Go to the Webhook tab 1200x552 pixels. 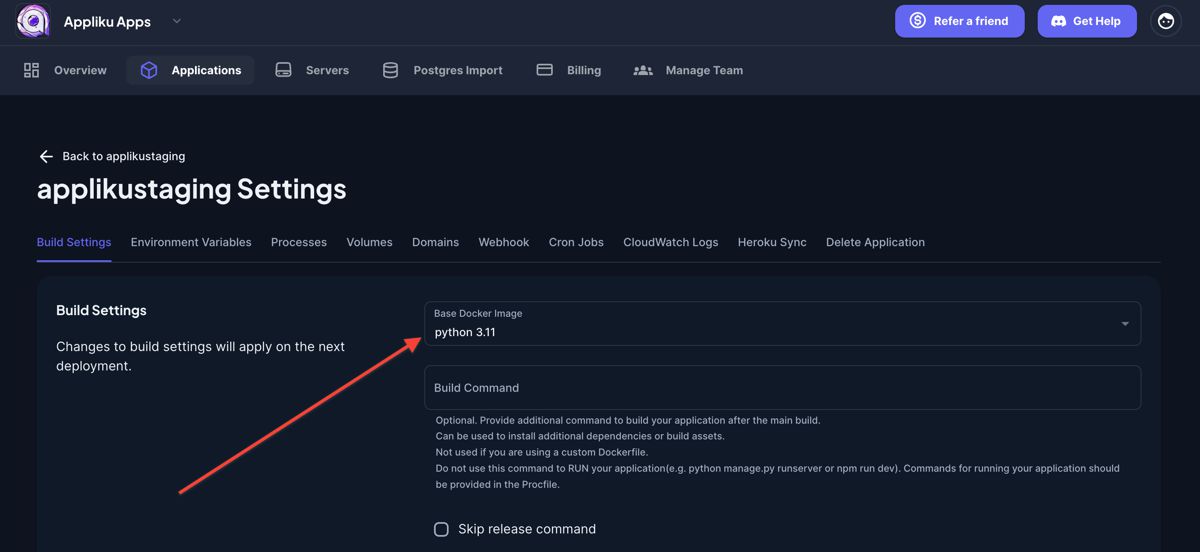point(504,242)
